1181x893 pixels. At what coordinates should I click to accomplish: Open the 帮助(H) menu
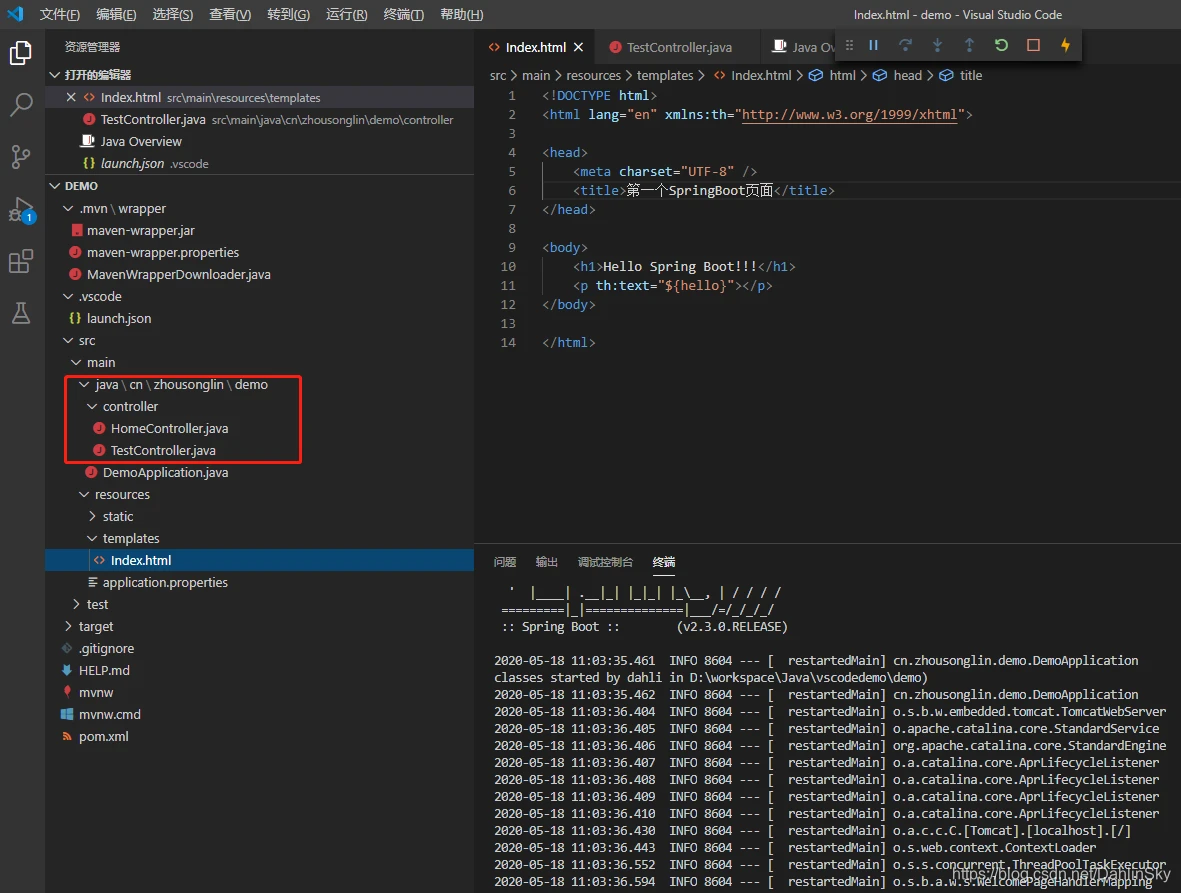pyautogui.click(x=462, y=14)
